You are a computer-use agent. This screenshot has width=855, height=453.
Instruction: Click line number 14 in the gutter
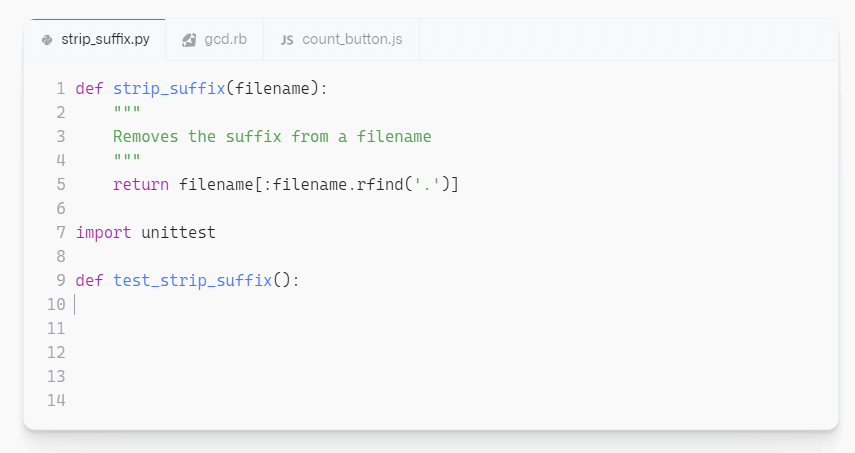click(x=56, y=400)
